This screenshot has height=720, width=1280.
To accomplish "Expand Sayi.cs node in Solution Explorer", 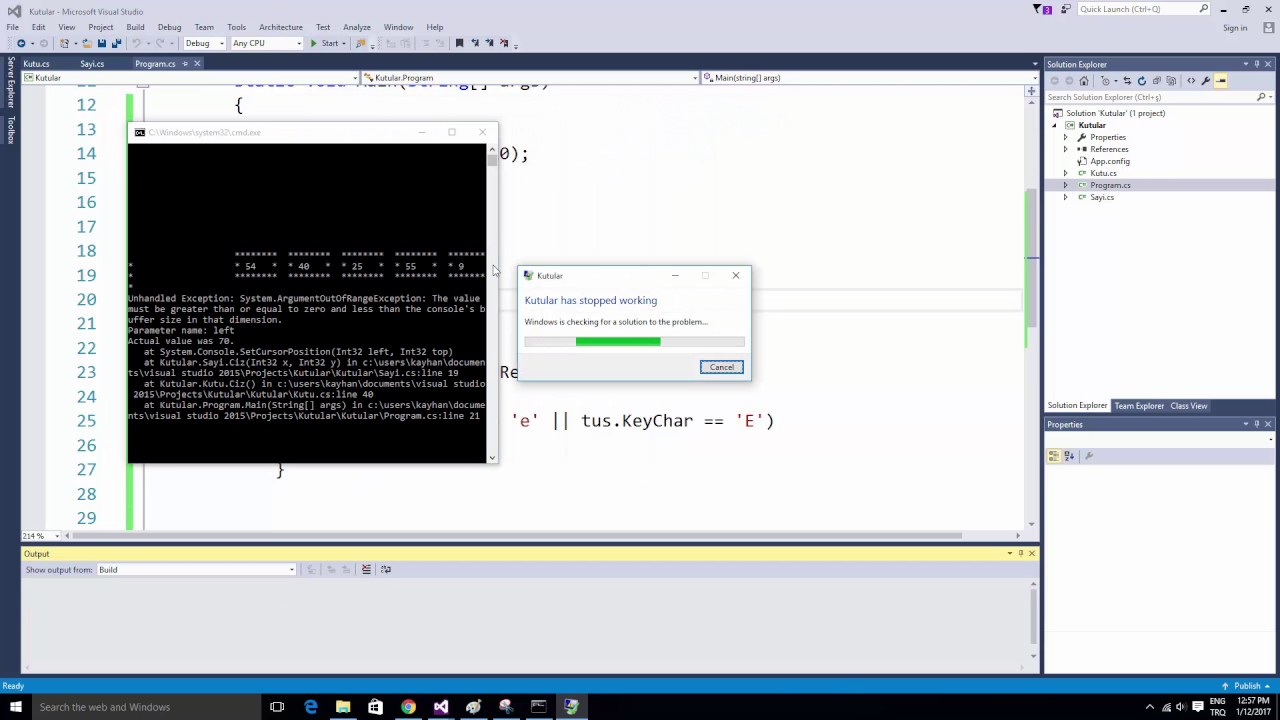I will tap(1065, 197).
